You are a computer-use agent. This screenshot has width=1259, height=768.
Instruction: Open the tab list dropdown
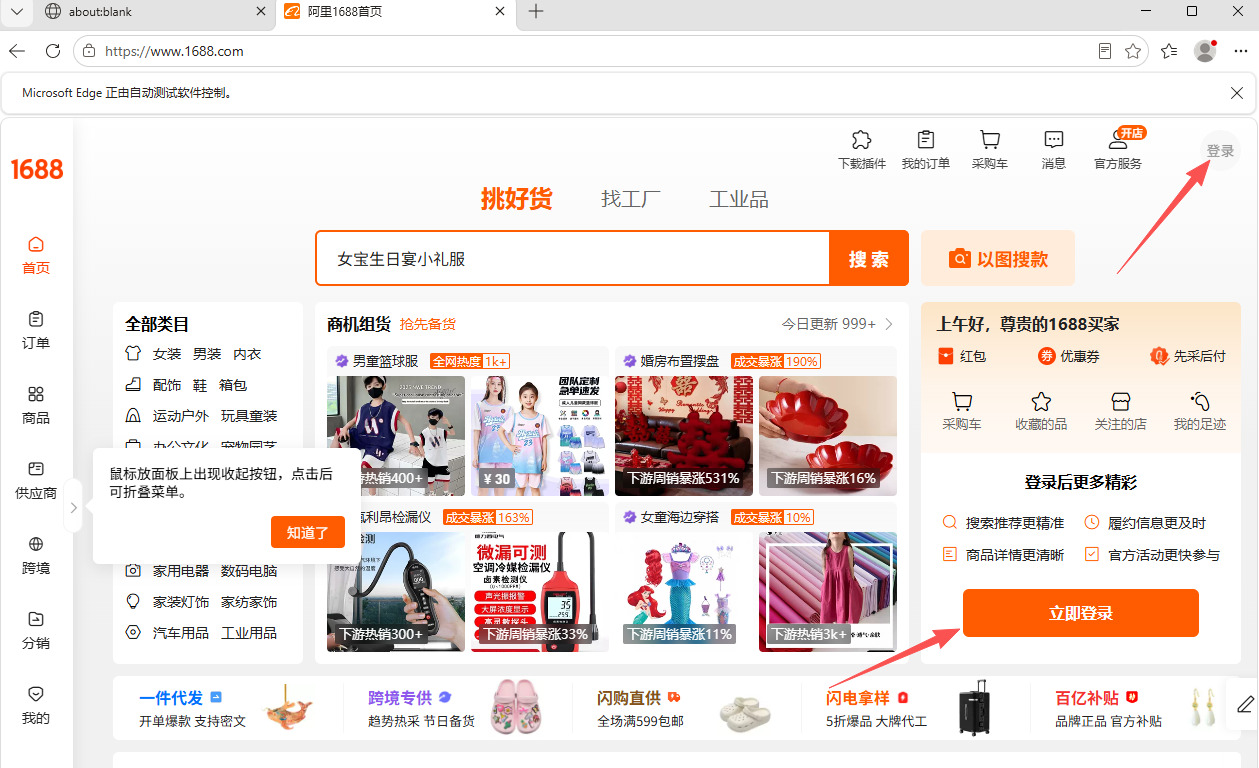[x=15, y=11]
